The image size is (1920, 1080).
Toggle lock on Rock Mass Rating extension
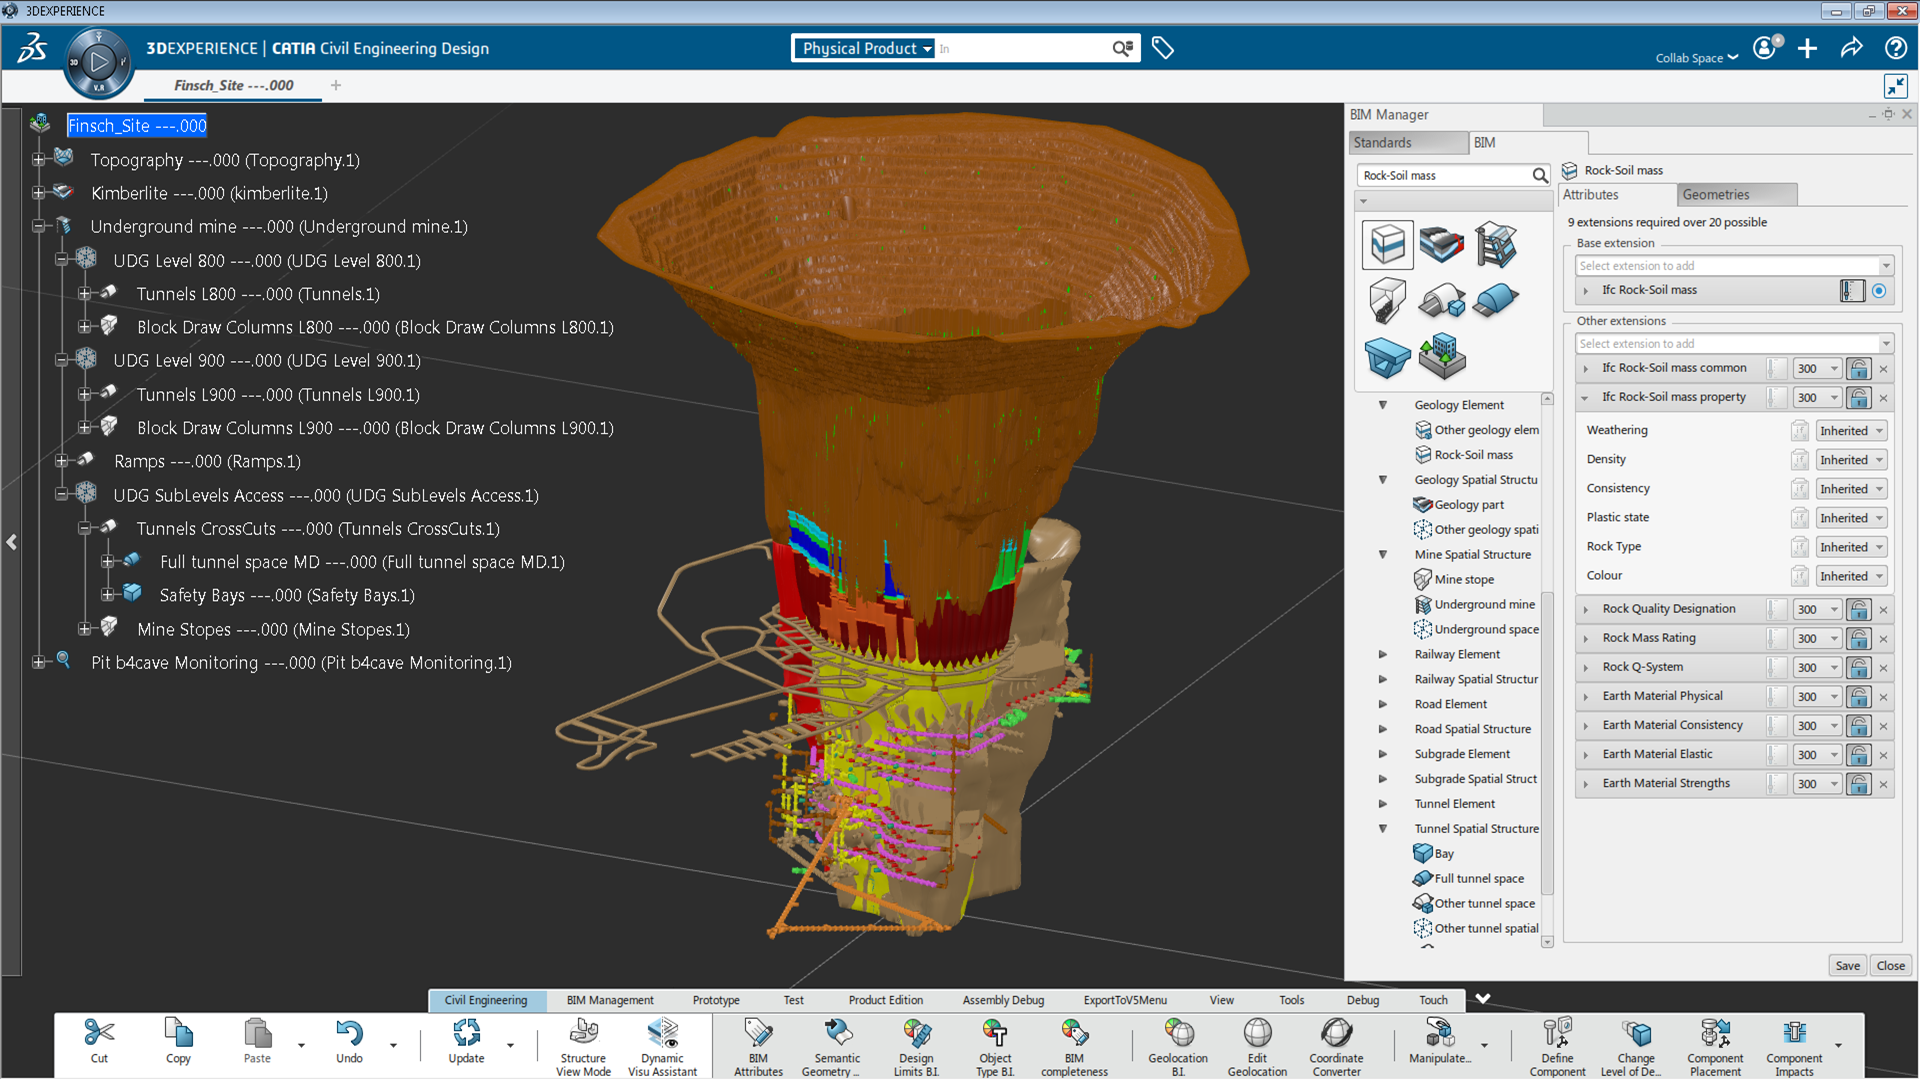1858,638
